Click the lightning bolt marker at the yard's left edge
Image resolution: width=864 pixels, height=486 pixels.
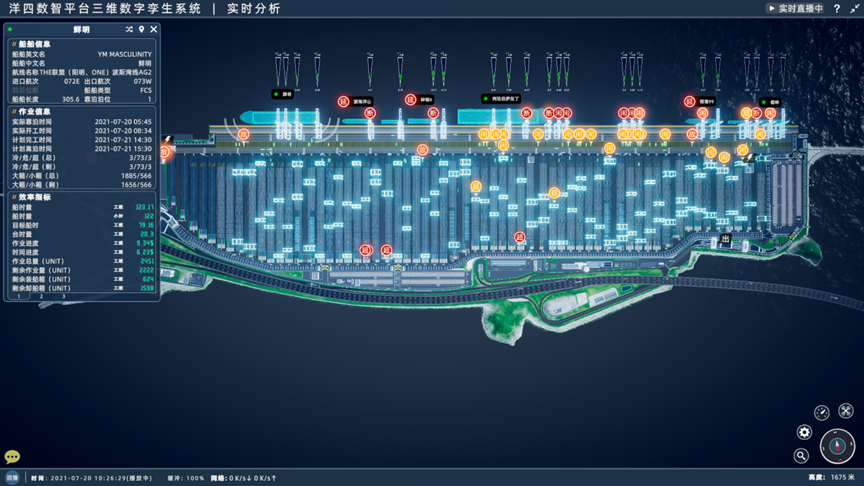tap(167, 140)
